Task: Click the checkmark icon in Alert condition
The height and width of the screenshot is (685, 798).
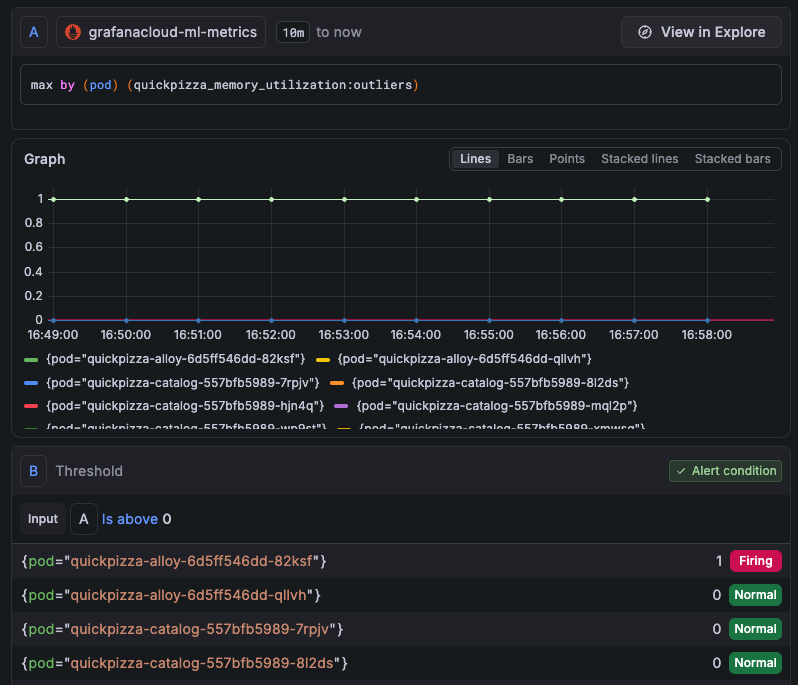Action: [681, 471]
